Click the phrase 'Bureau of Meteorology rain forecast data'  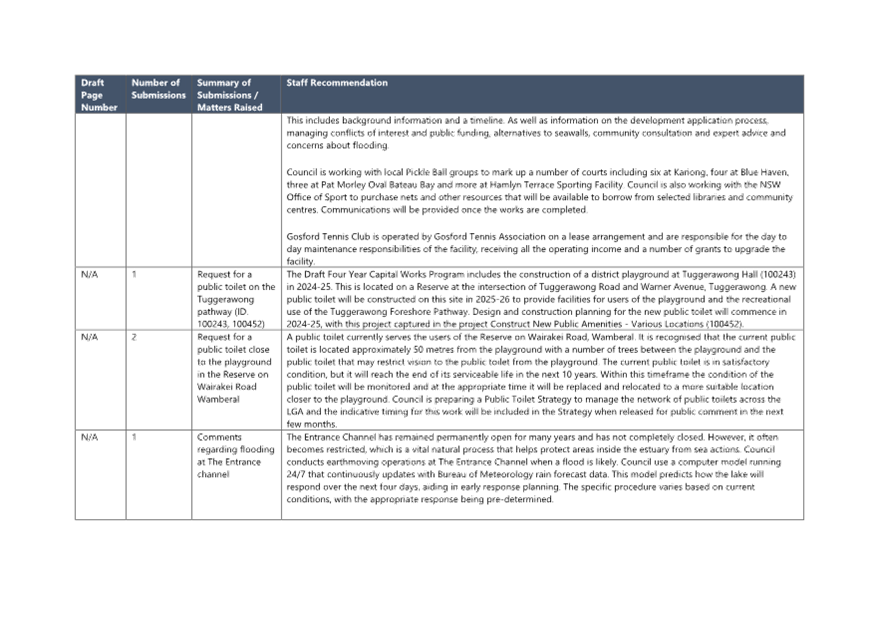point(523,474)
